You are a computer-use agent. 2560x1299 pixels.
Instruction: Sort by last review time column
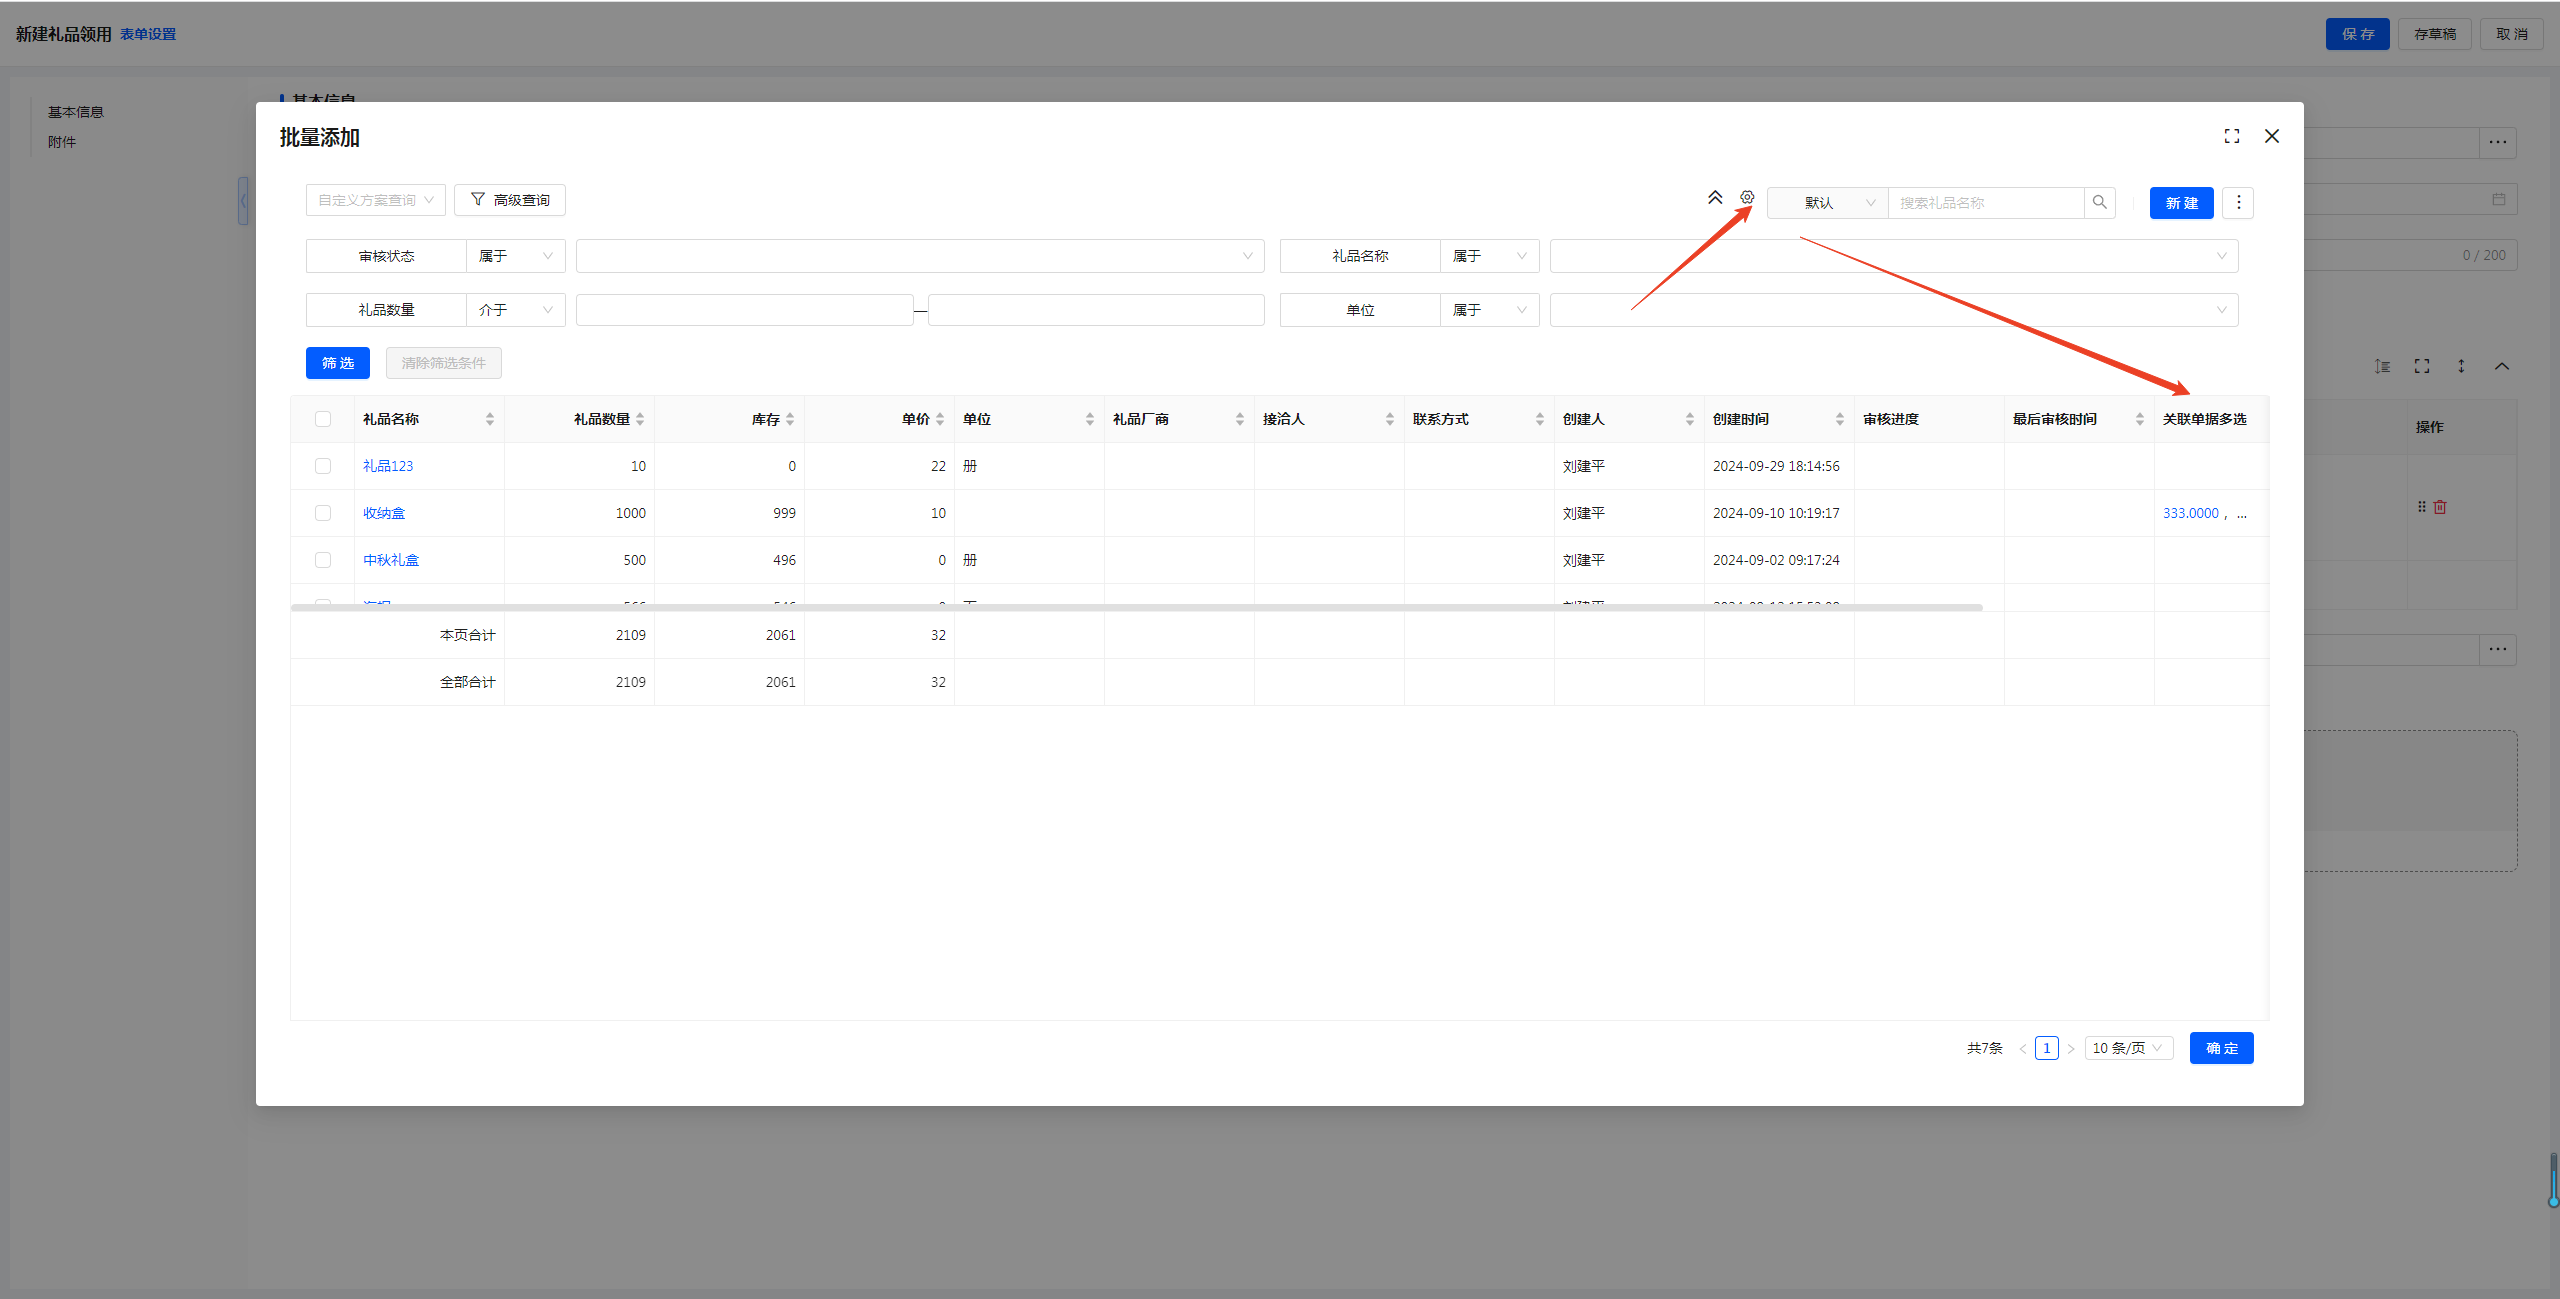tap(2140, 419)
